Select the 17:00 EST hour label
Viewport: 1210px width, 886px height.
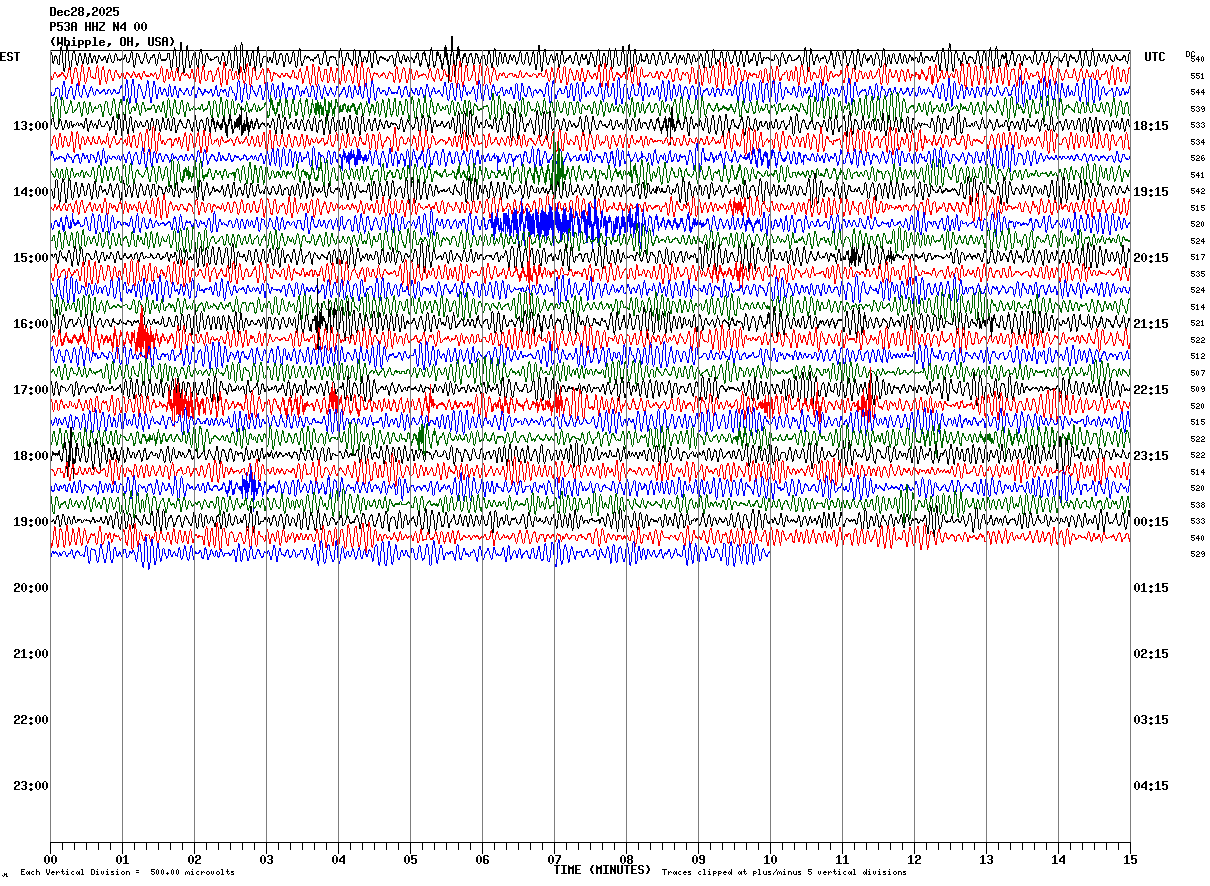(31, 390)
